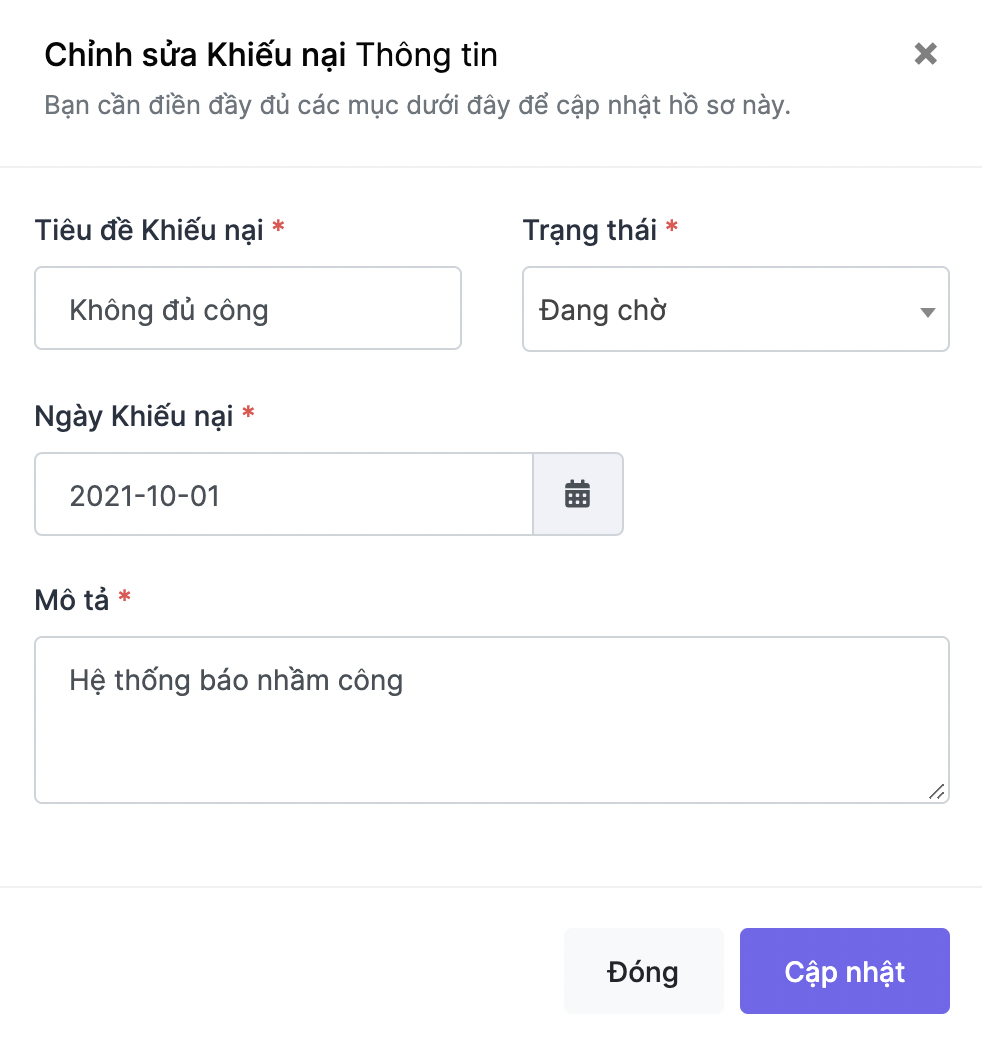Click inside the Mô tả description textarea
Viewport: 982px width, 1044px height.
tap(492, 720)
